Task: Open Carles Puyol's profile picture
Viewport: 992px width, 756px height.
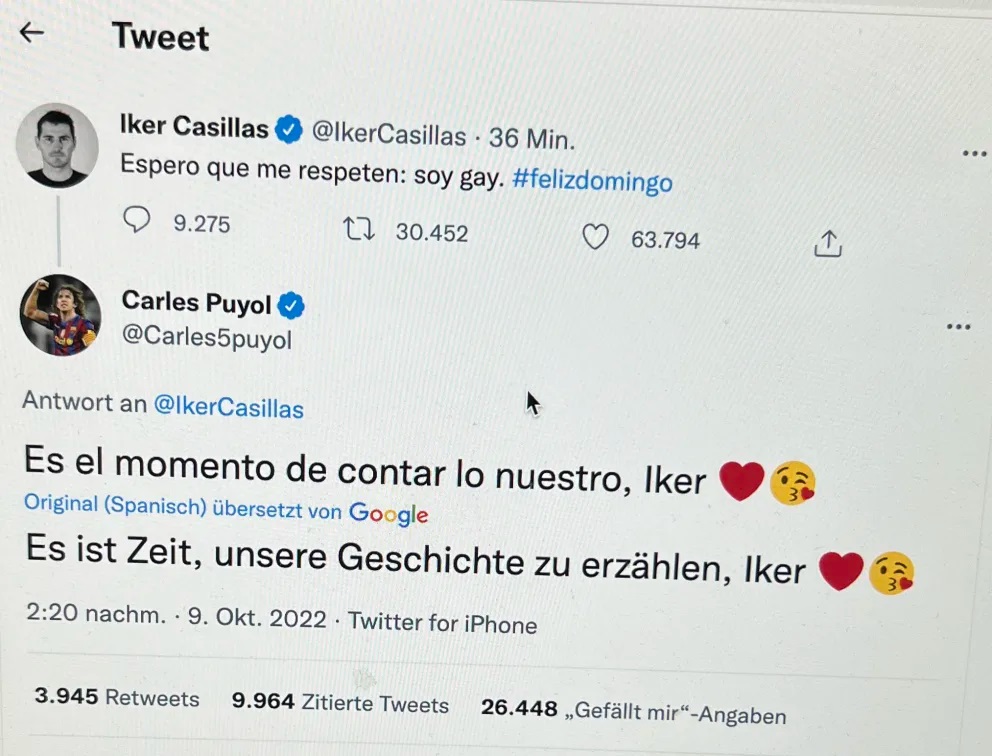Action: (60, 314)
